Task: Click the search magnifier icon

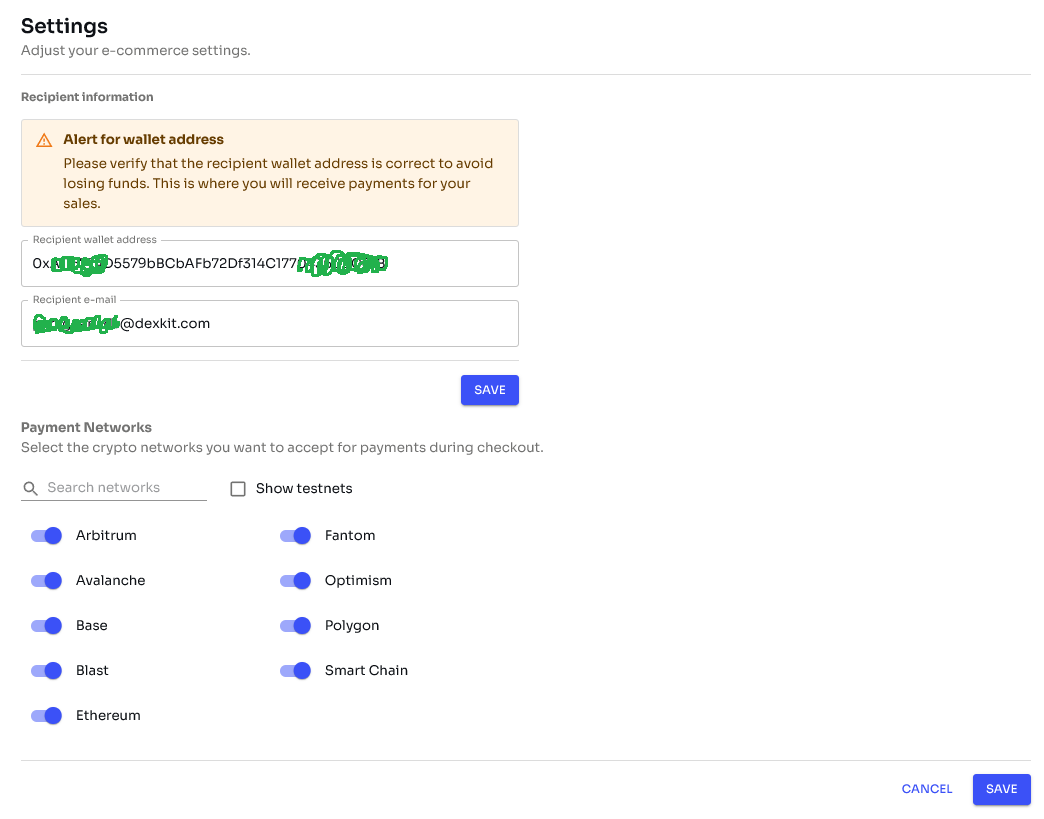Action: pyautogui.click(x=31, y=488)
